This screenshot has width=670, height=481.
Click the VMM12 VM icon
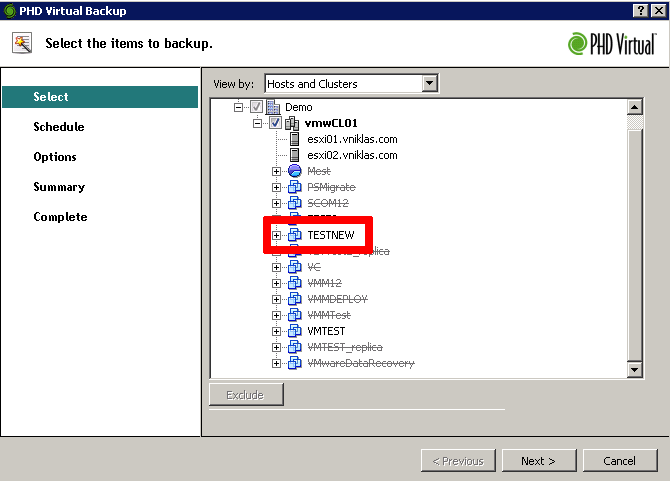click(x=295, y=283)
